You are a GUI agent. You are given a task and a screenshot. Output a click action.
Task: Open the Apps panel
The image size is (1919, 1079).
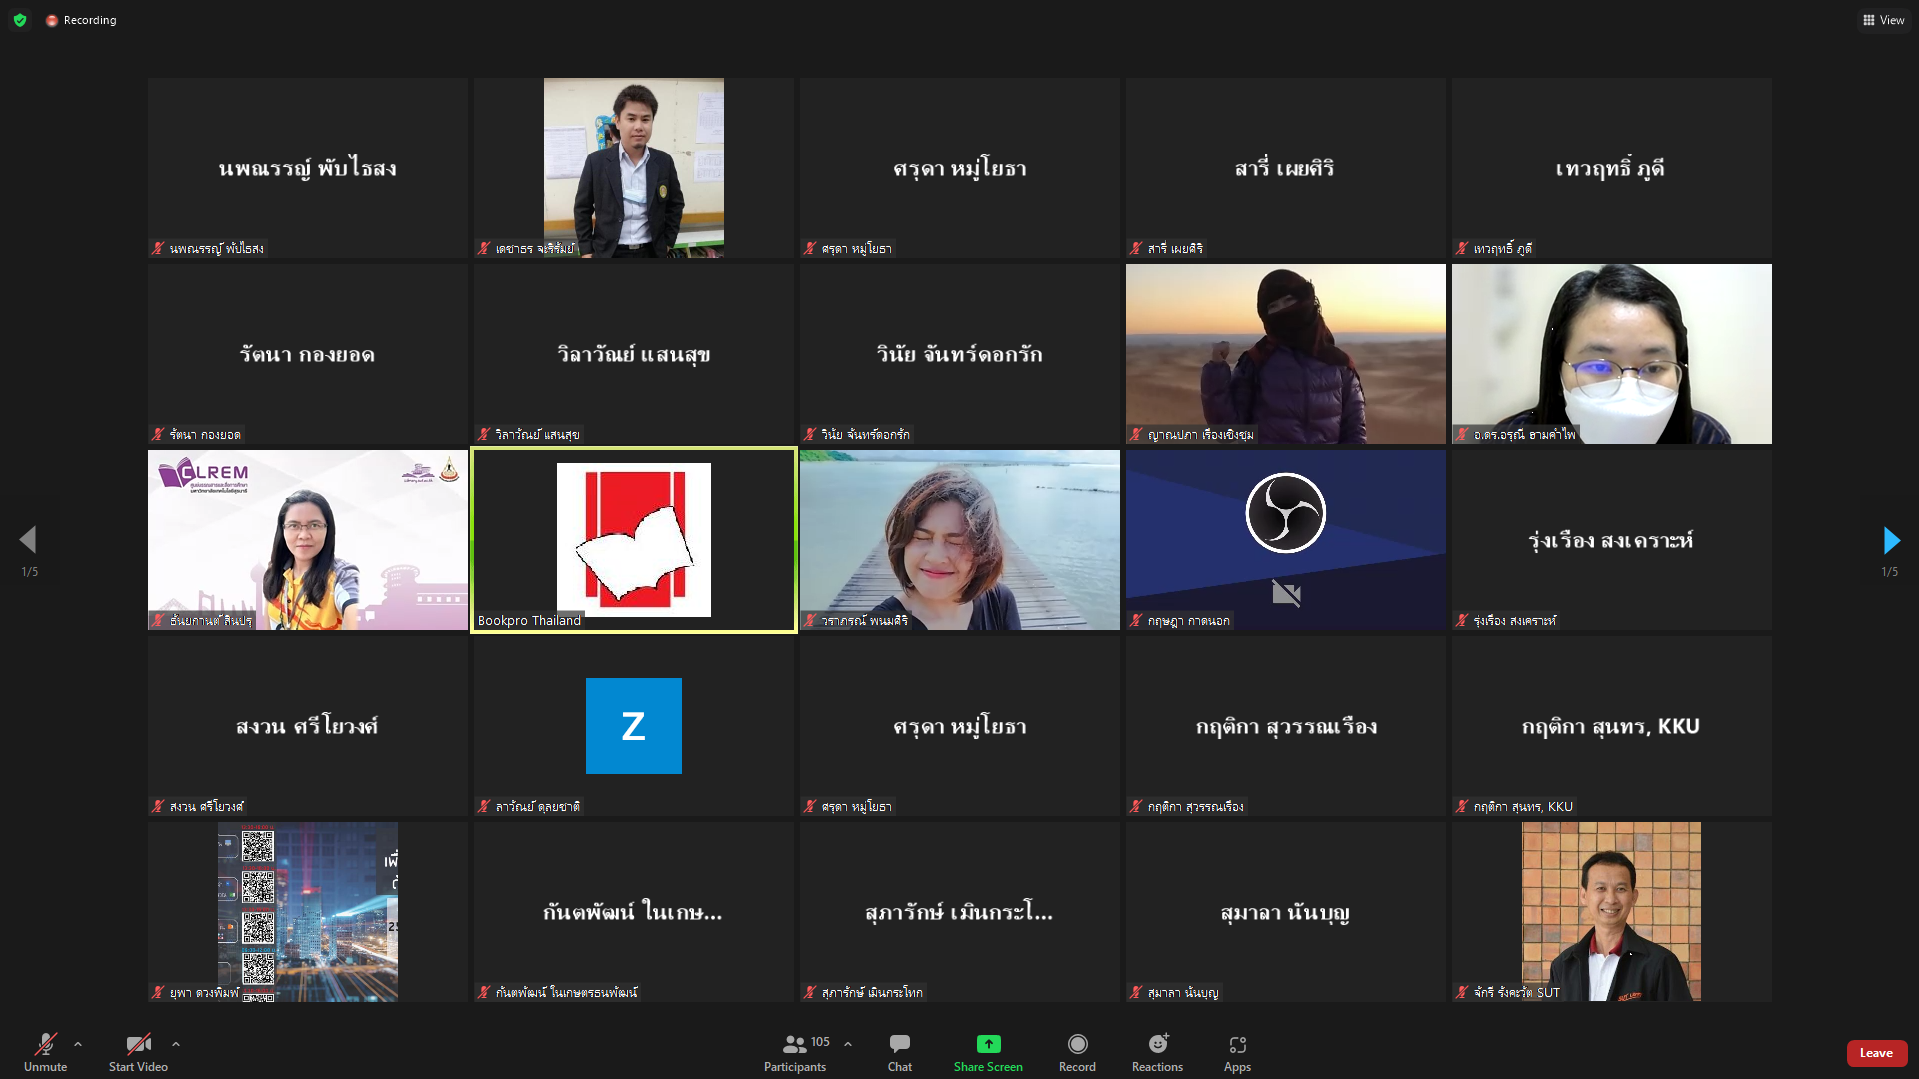point(1237,1052)
